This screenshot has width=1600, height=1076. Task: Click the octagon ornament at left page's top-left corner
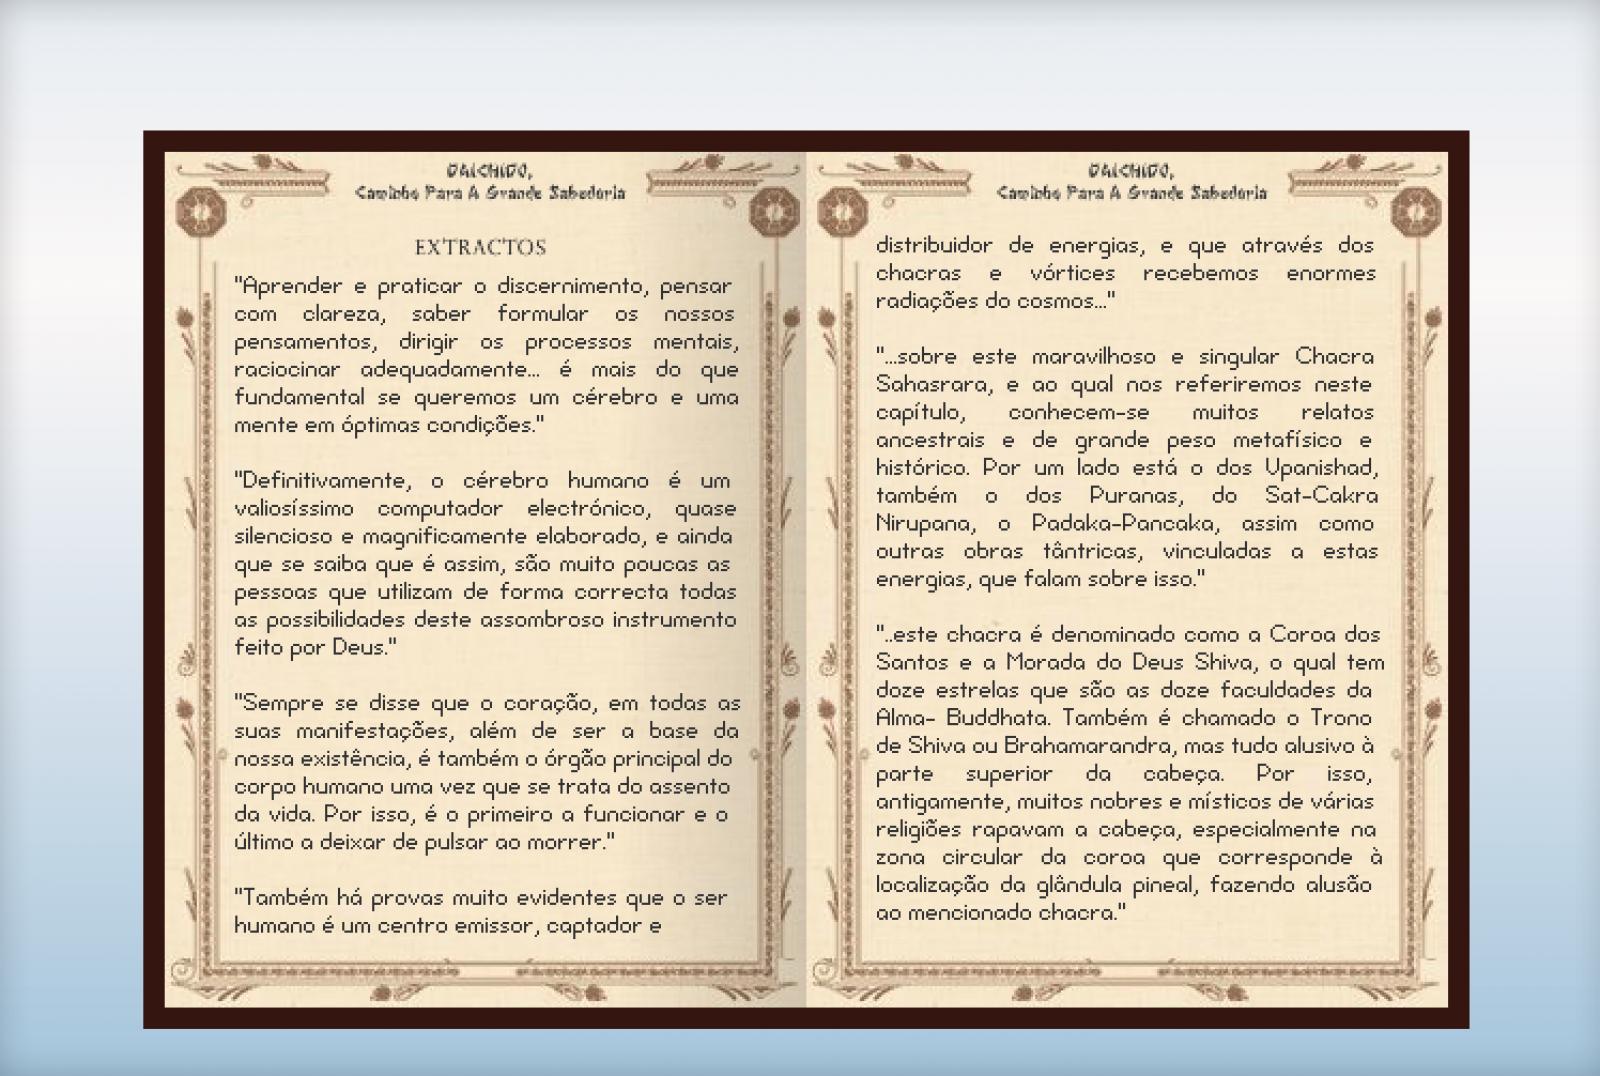tap(199, 213)
